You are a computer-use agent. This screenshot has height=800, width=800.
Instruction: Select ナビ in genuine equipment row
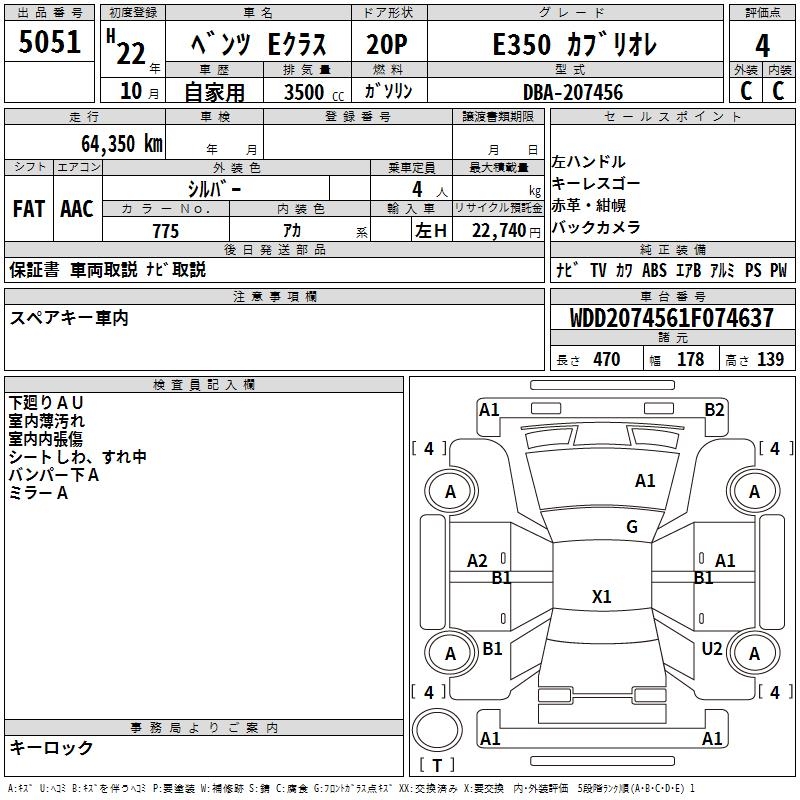tap(567, 270)
